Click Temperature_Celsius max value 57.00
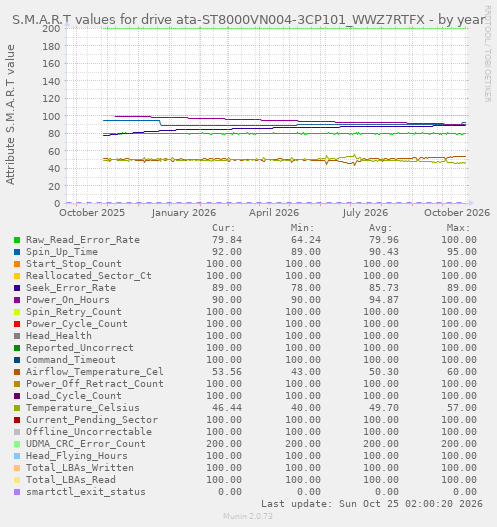This screenshot has width=497, height=527. click(x=462, y=408)
